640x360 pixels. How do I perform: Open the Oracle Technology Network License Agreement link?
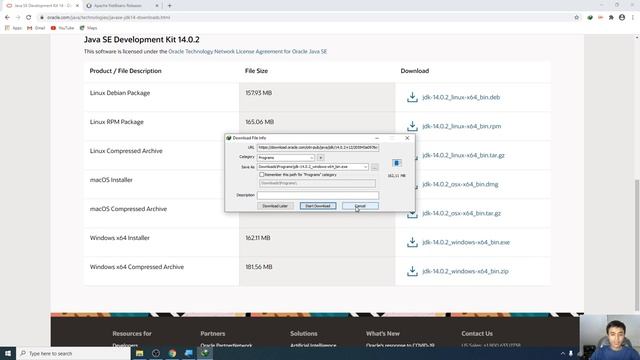coord(247,51)
